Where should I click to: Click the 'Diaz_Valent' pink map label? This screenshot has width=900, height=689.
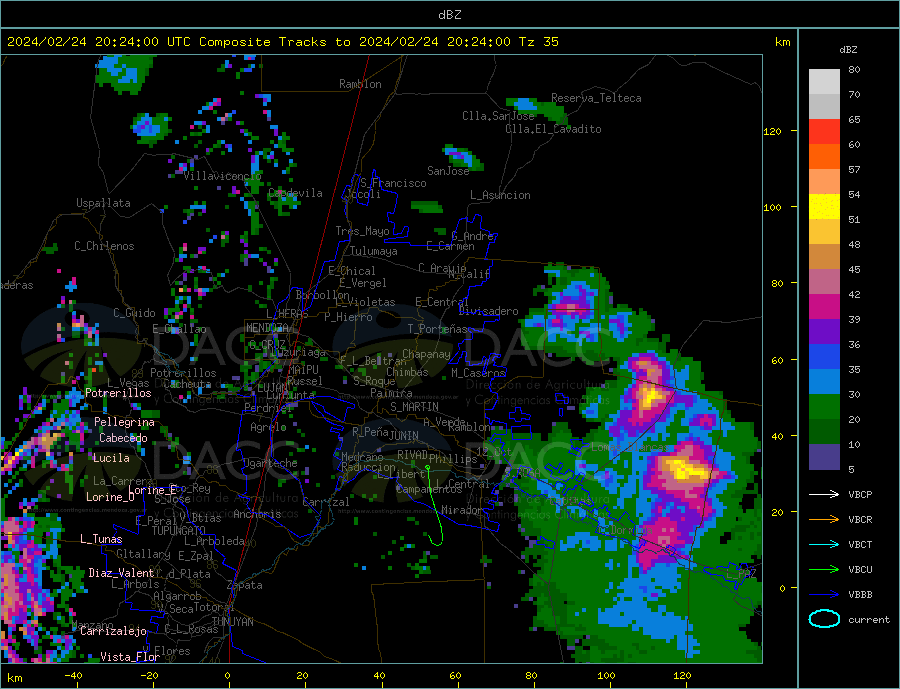pyautogui.click(x=121, y=573)
